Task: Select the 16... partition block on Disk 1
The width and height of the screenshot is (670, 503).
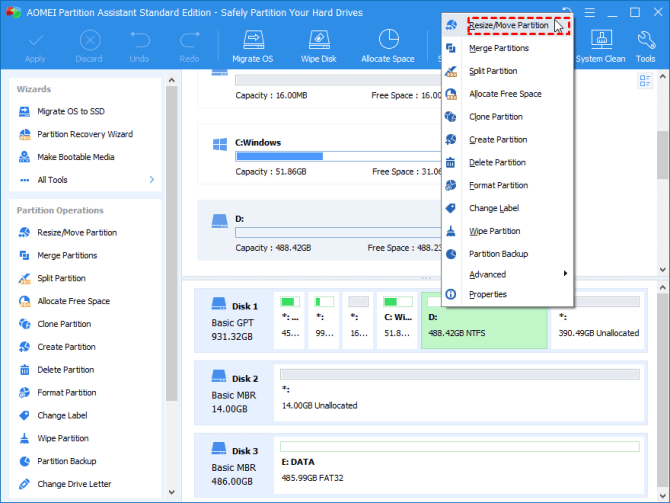Action: (358, 321)
